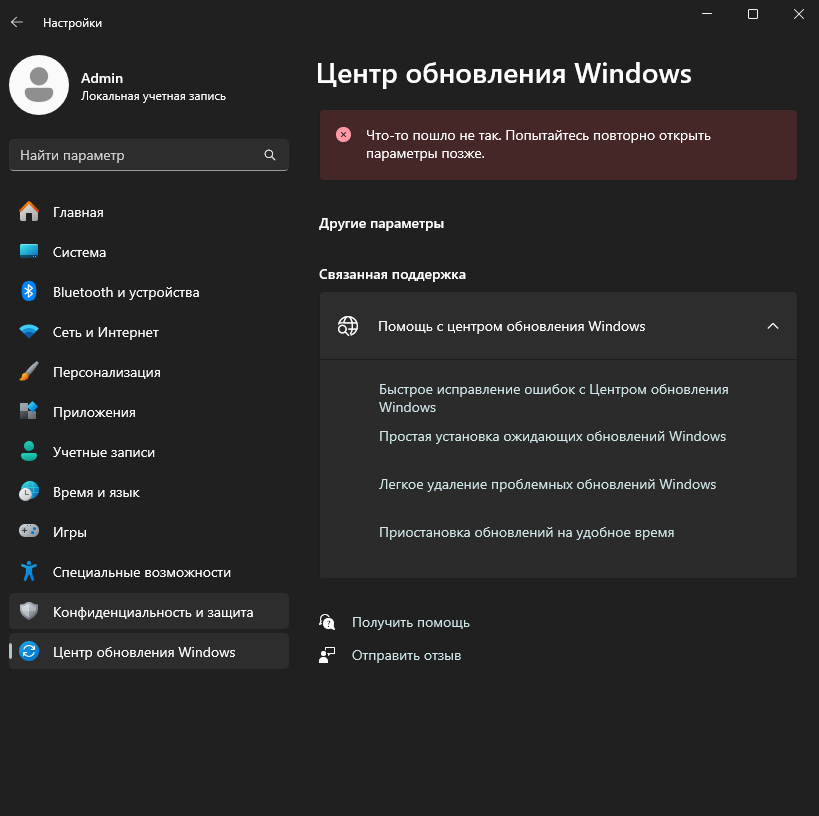Viewport: 819px width, 816px height.
Task: Click the sync arrows icon for Центр обновления
Action: coord(29,651)
